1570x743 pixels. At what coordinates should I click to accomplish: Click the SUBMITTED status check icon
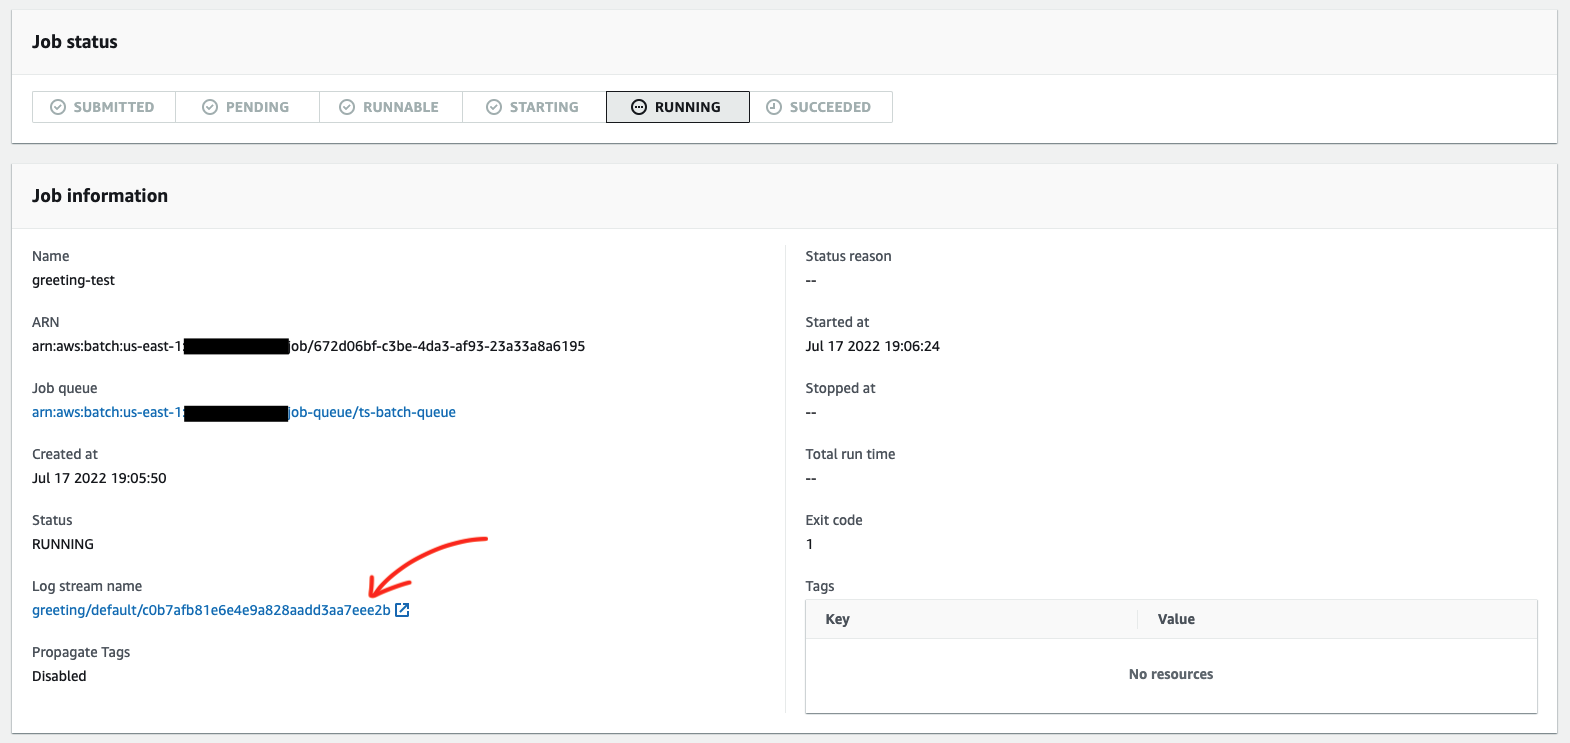tap(58, 107)
